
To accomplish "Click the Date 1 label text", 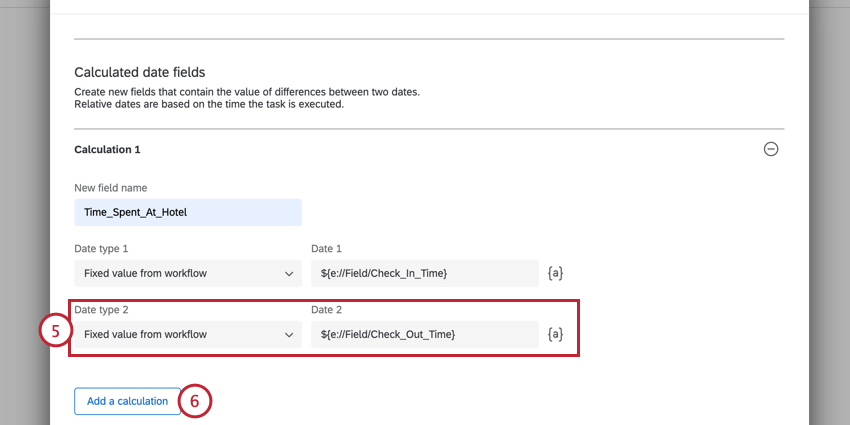I will [326, 248].
